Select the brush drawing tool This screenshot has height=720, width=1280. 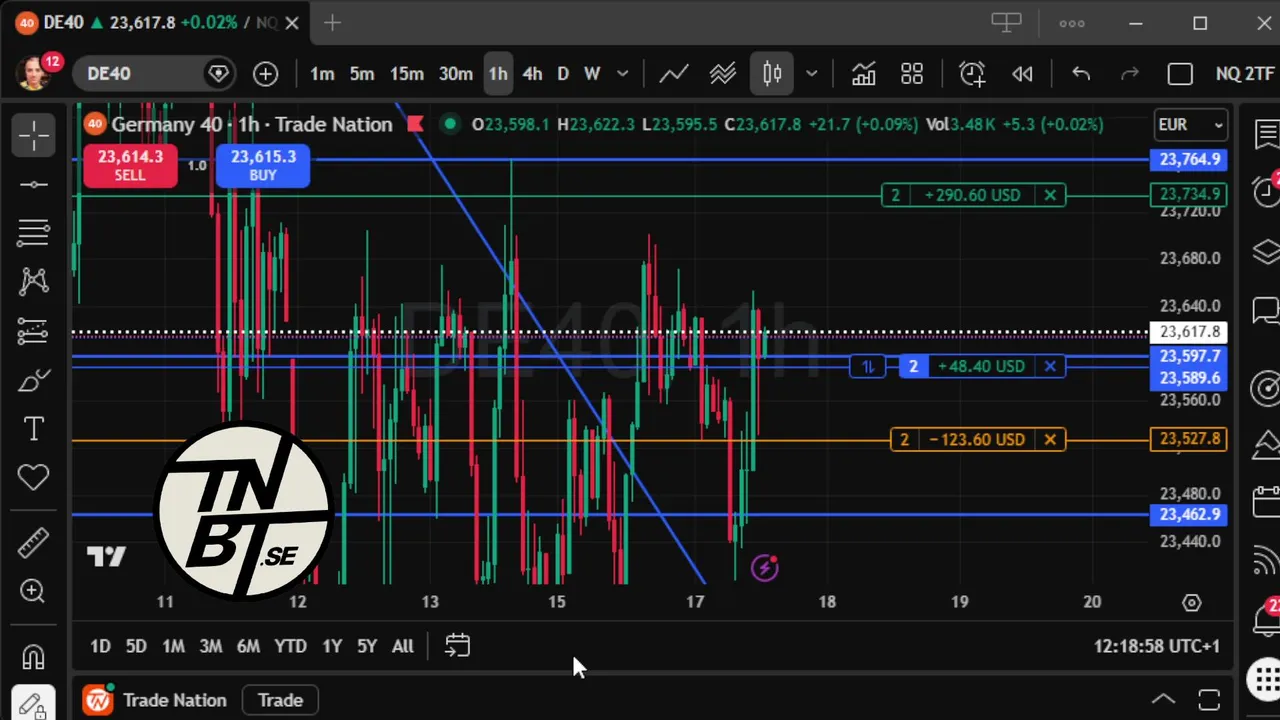click(x=33, y=380)
